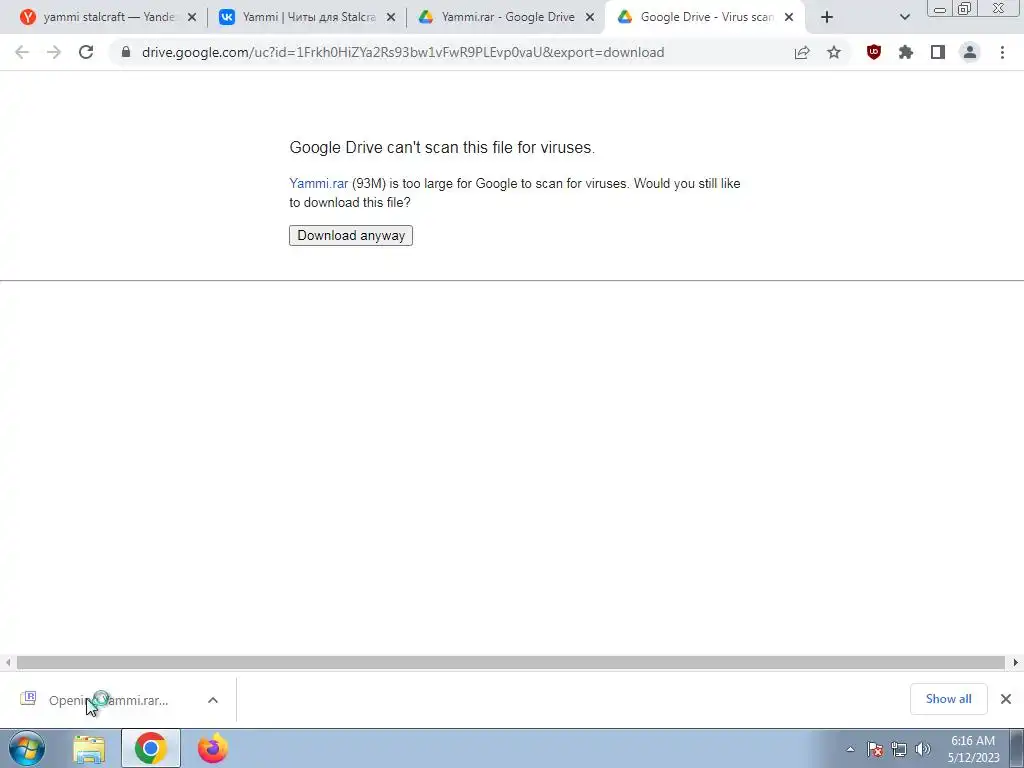Click the Action Center flag icon
This screenshot has width=1024, height=768.
(875, 750)
